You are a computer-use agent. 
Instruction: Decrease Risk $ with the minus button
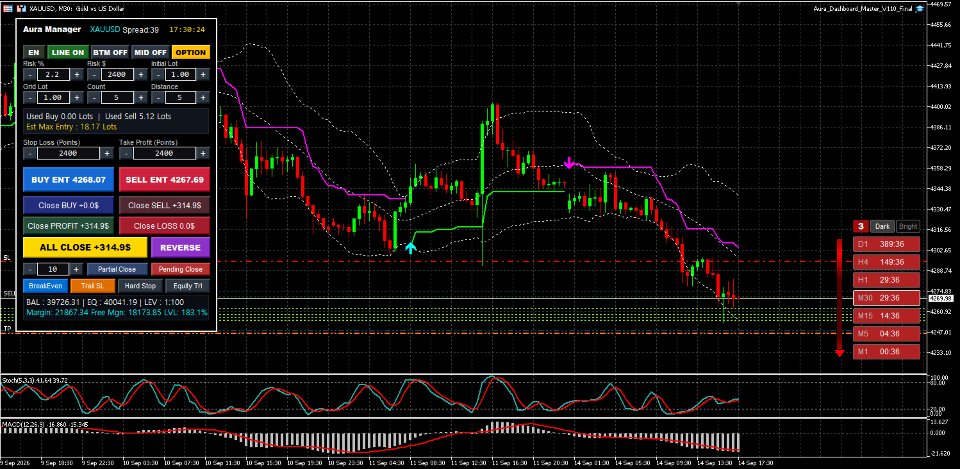pos(94,75)
